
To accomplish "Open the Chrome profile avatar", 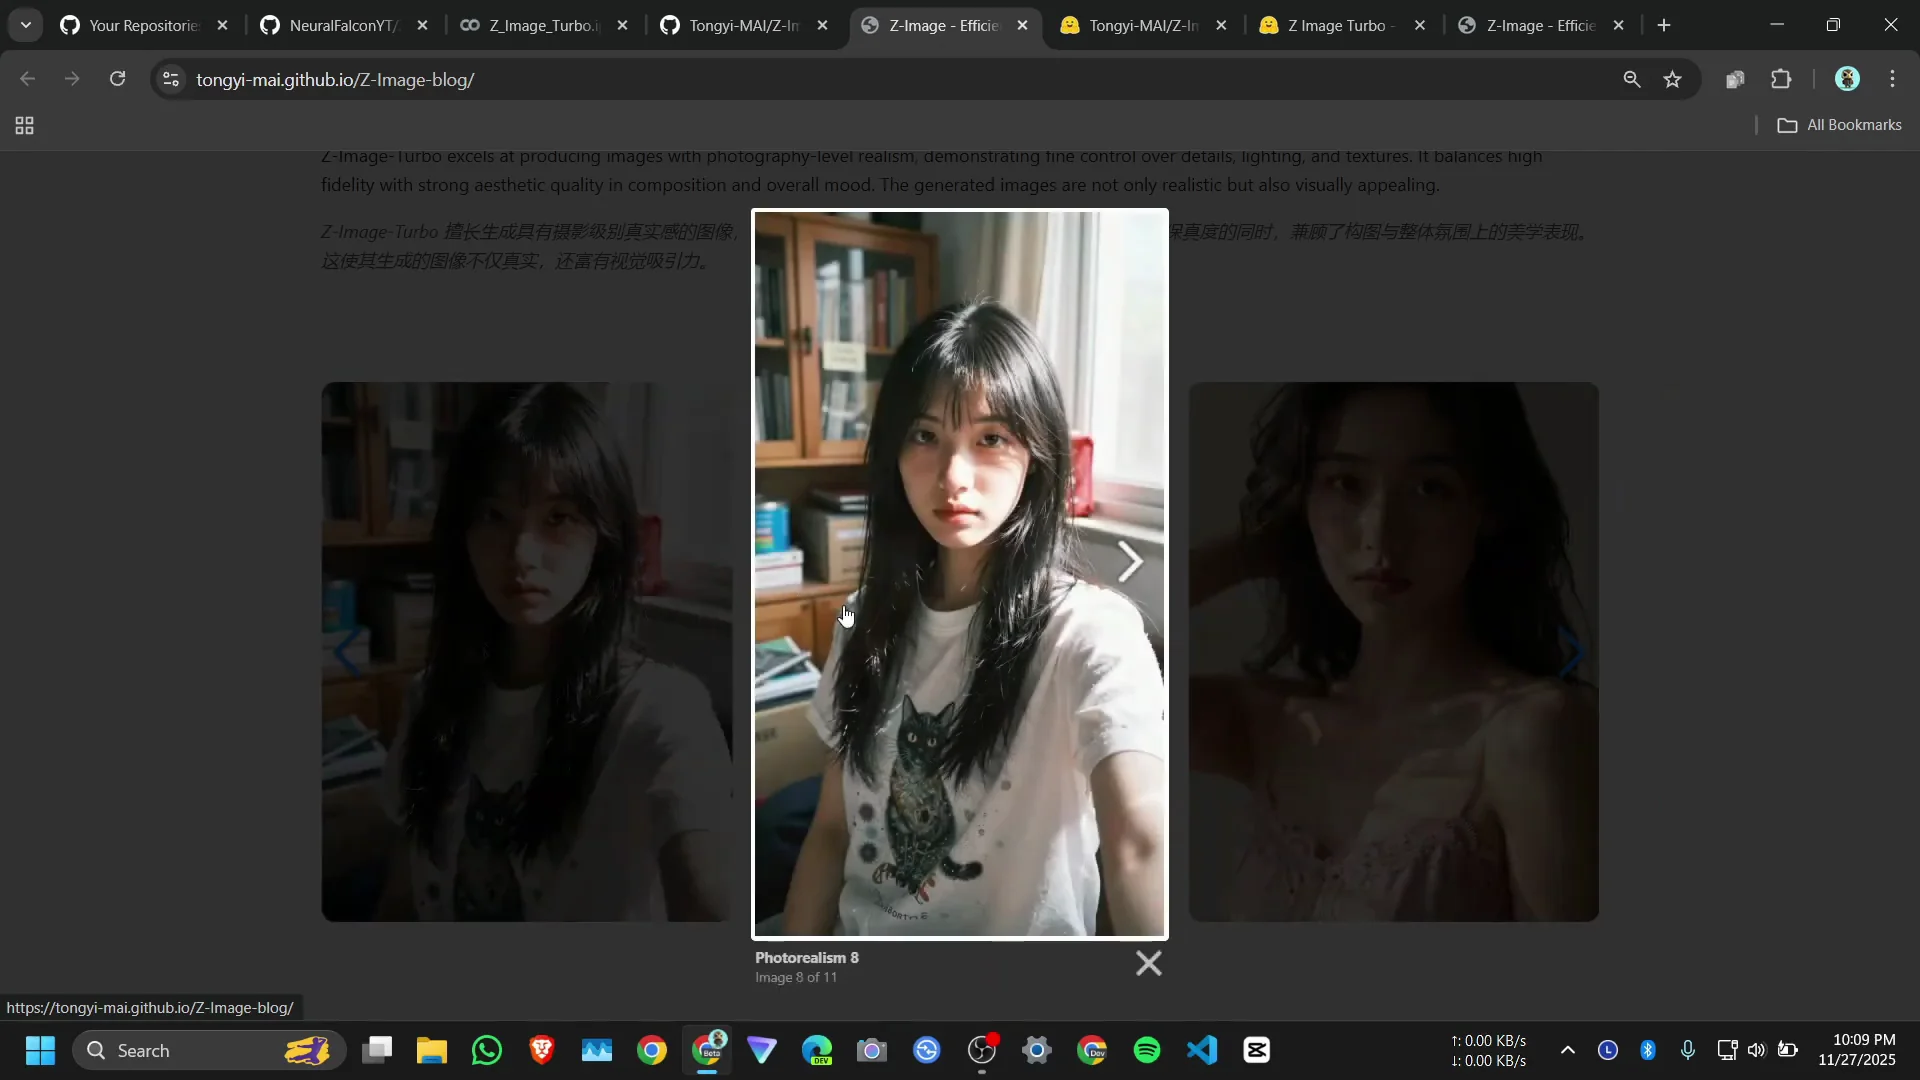I will pos(1848,79).
